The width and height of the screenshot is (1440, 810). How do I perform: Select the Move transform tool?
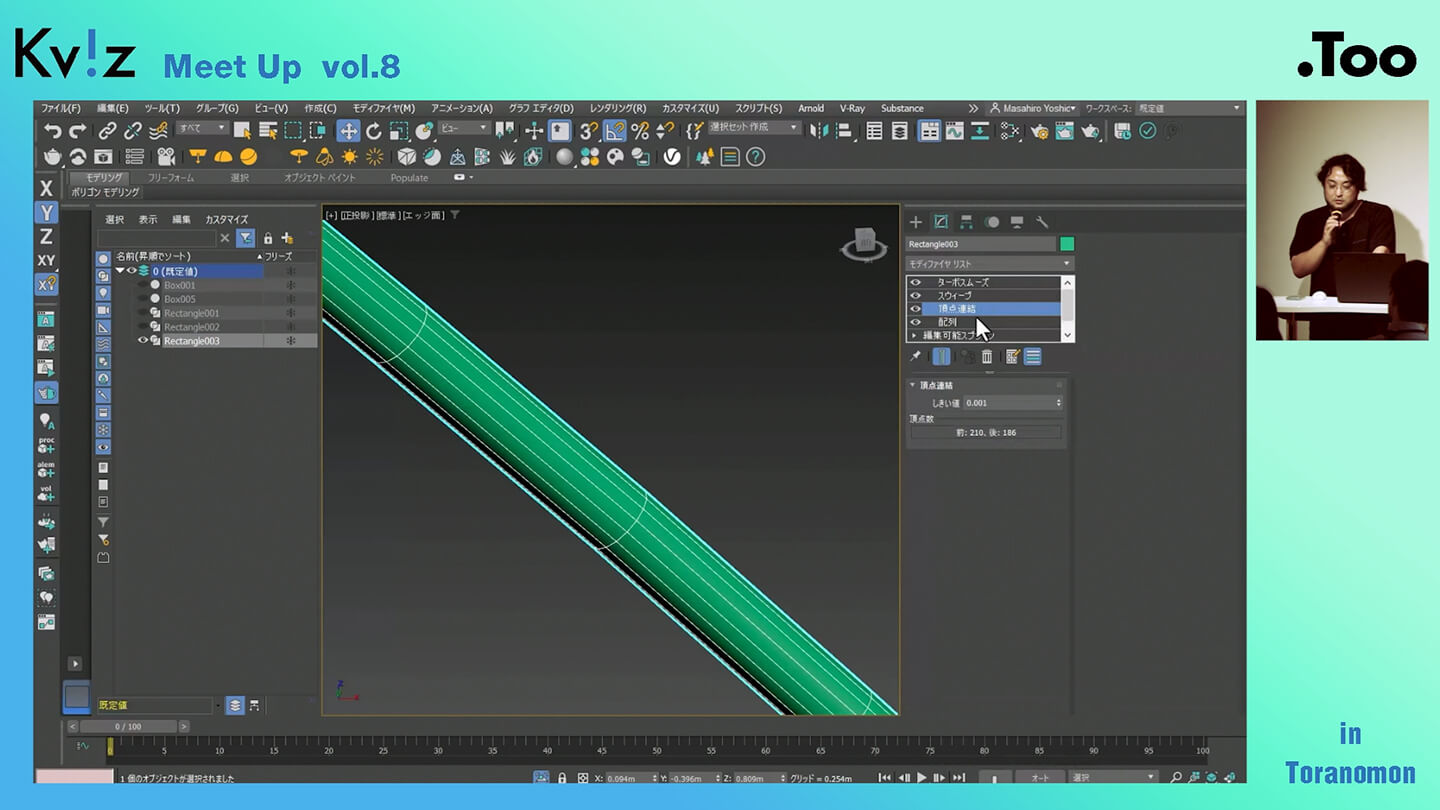click(348, 131)
